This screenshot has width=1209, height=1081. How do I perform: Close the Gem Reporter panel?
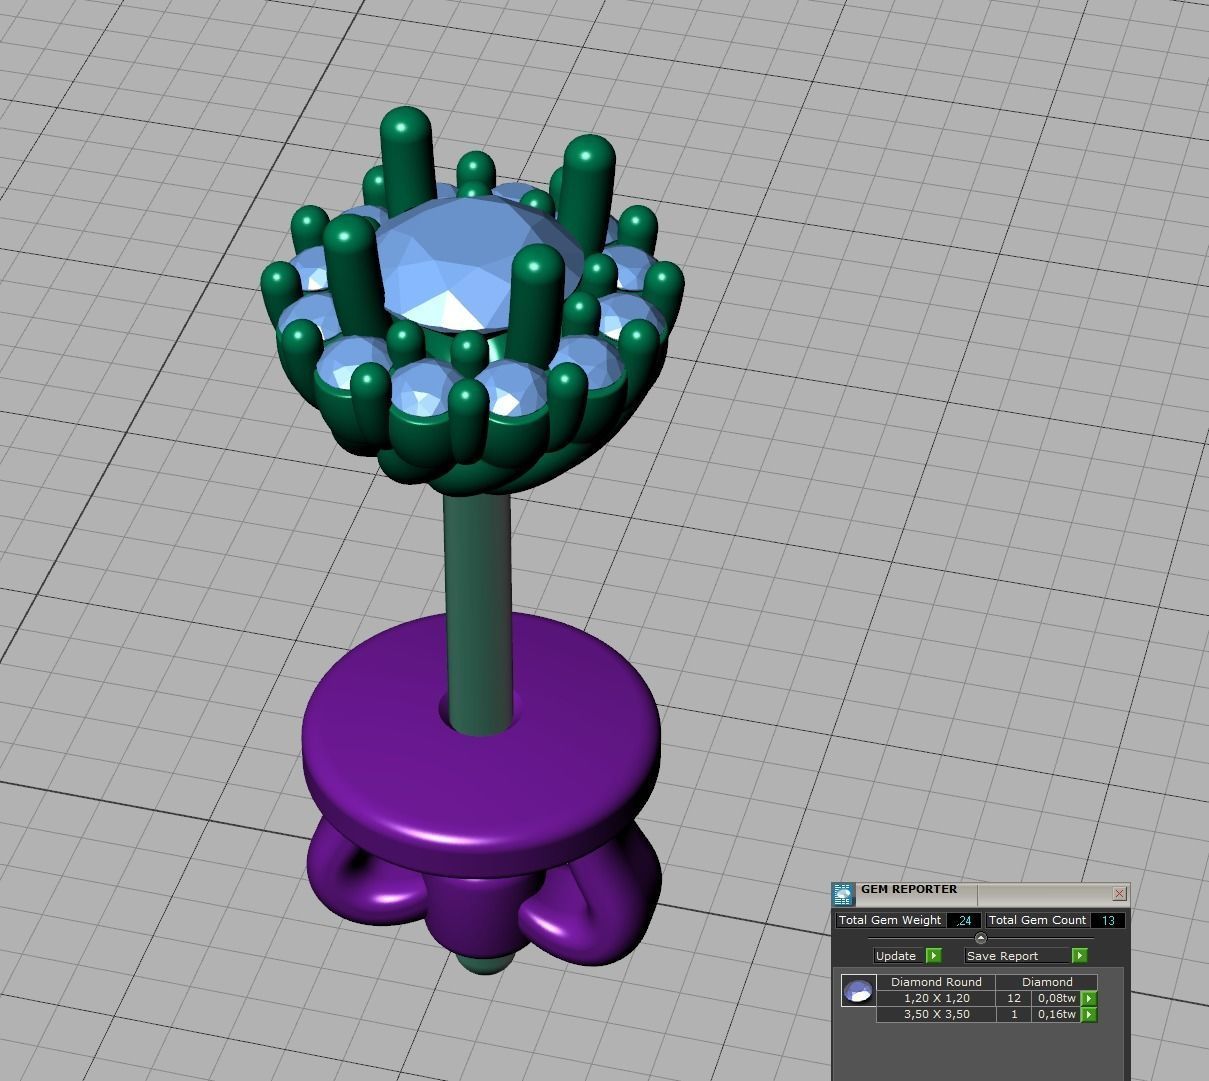coord(1119,893)
